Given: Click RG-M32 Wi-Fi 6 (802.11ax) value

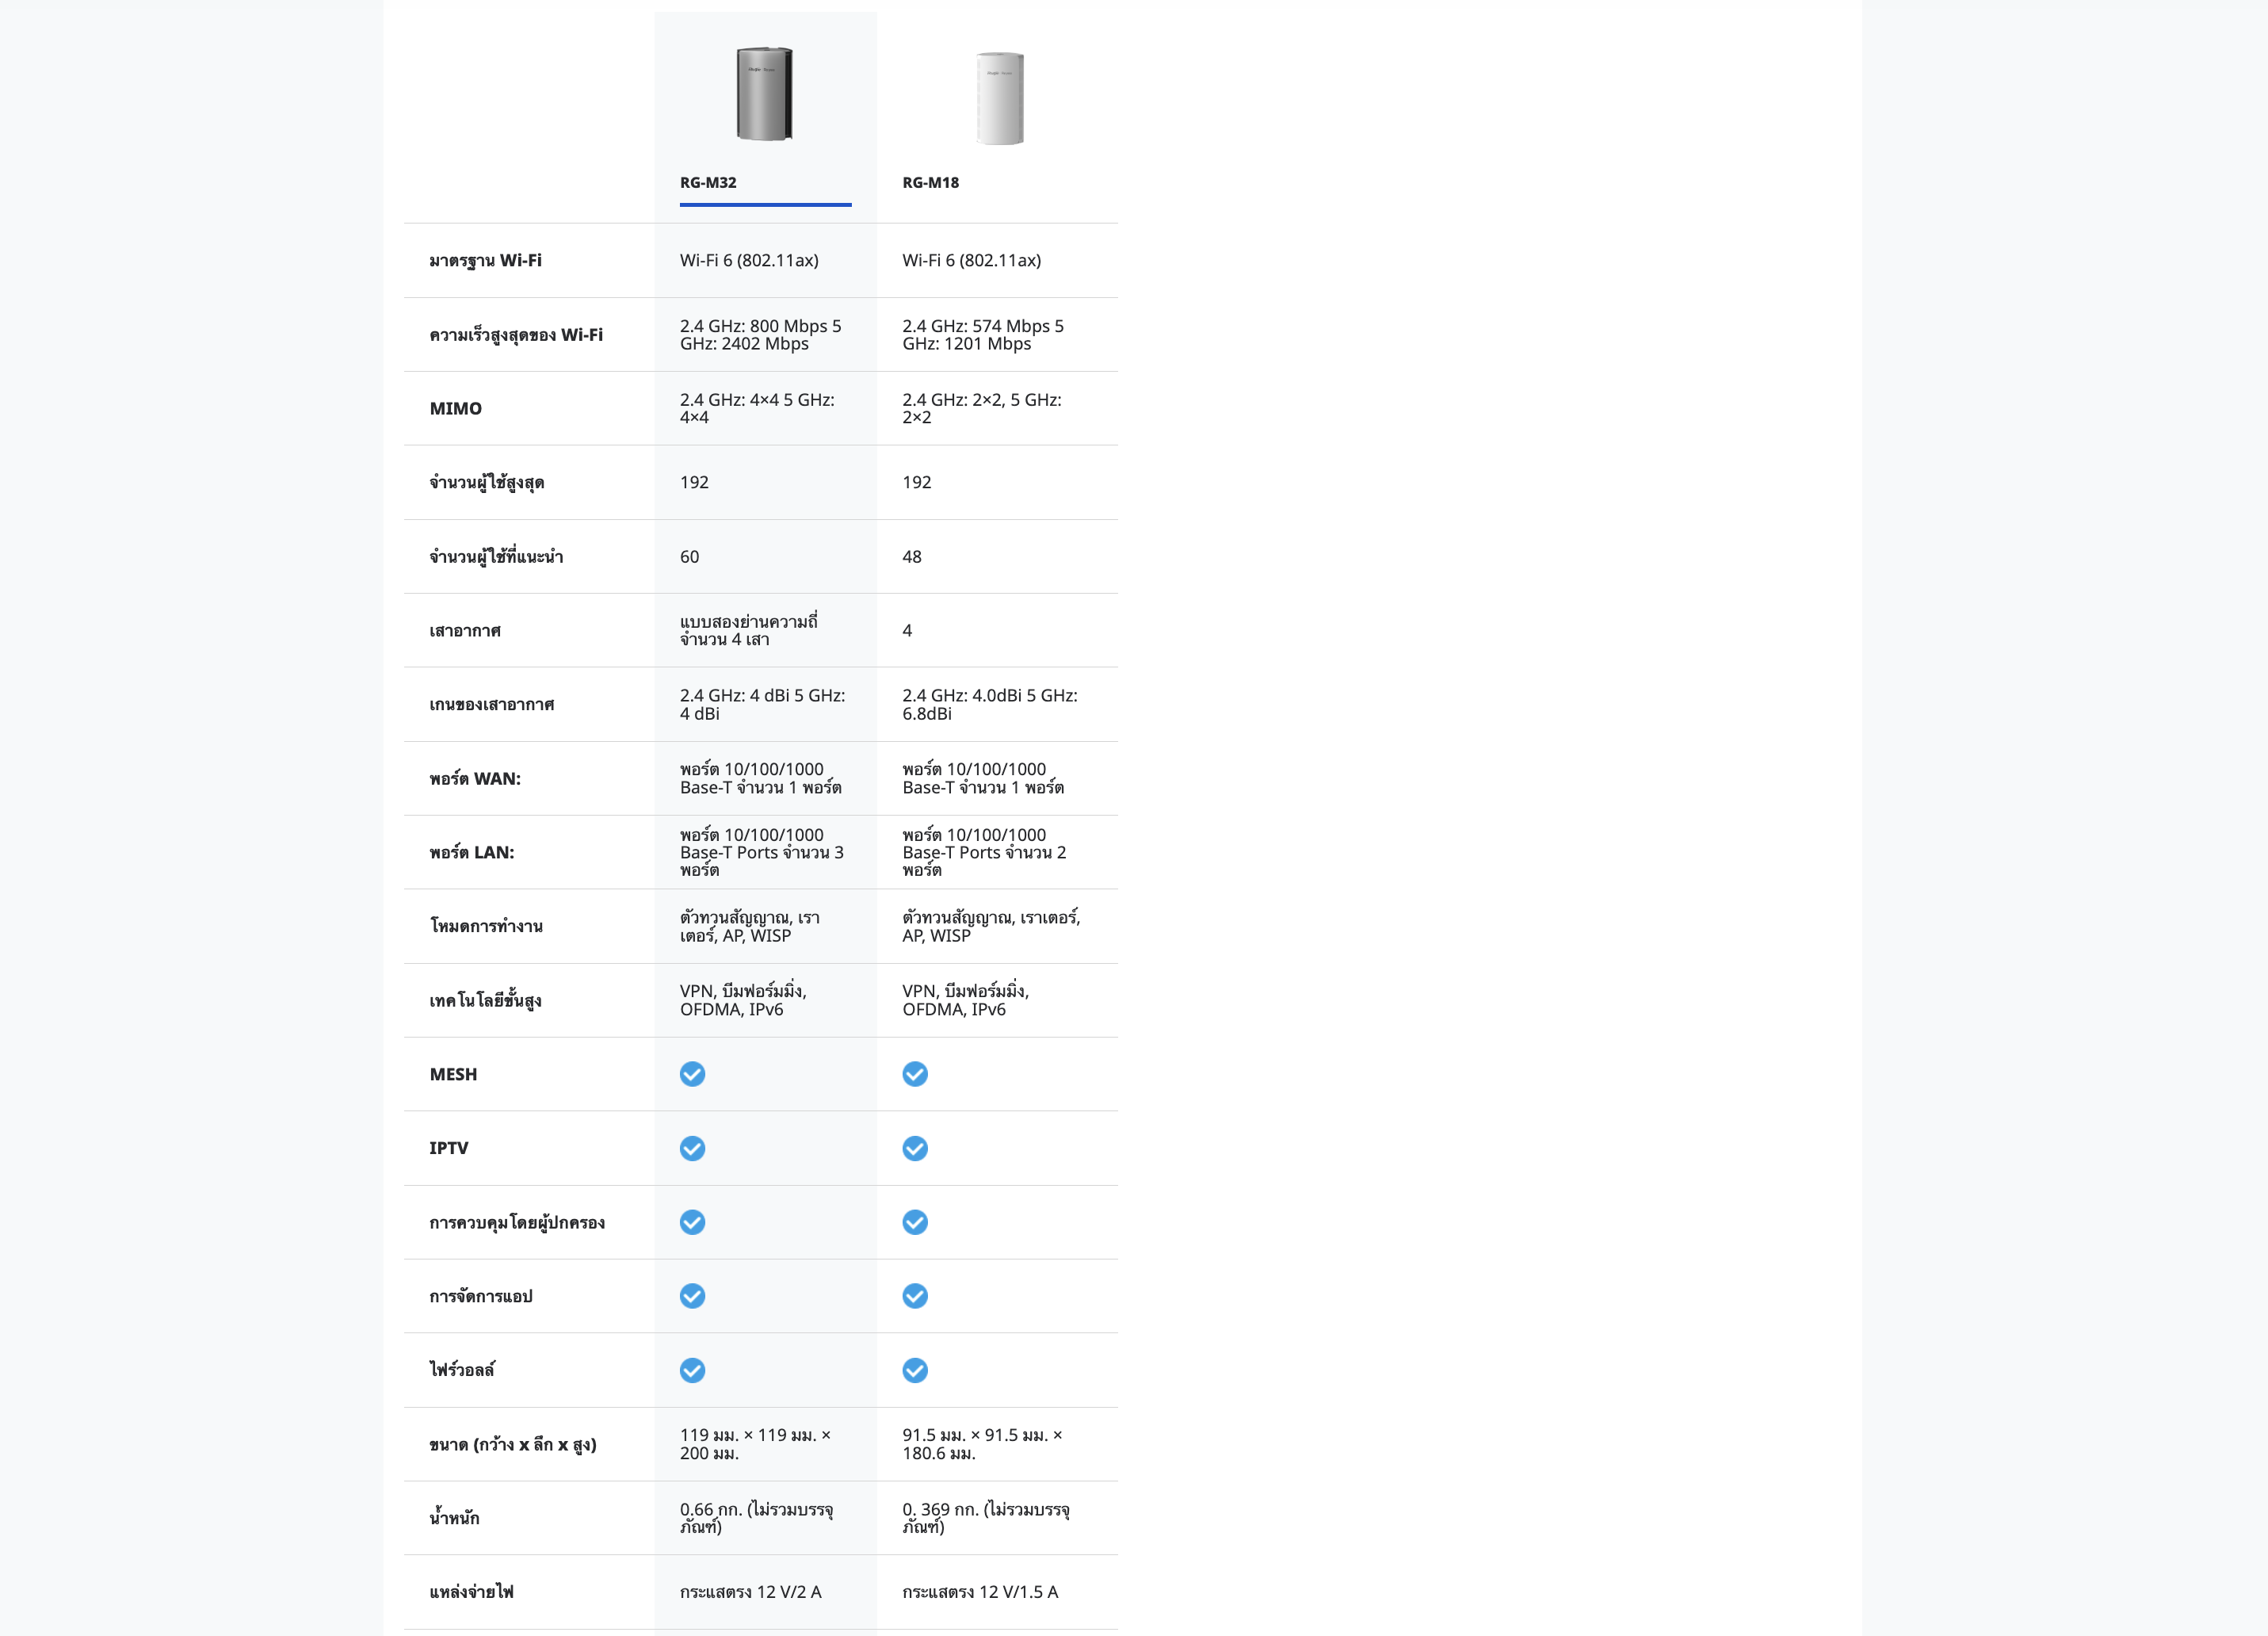Looking at the screenshot, I should pos(749,260).
